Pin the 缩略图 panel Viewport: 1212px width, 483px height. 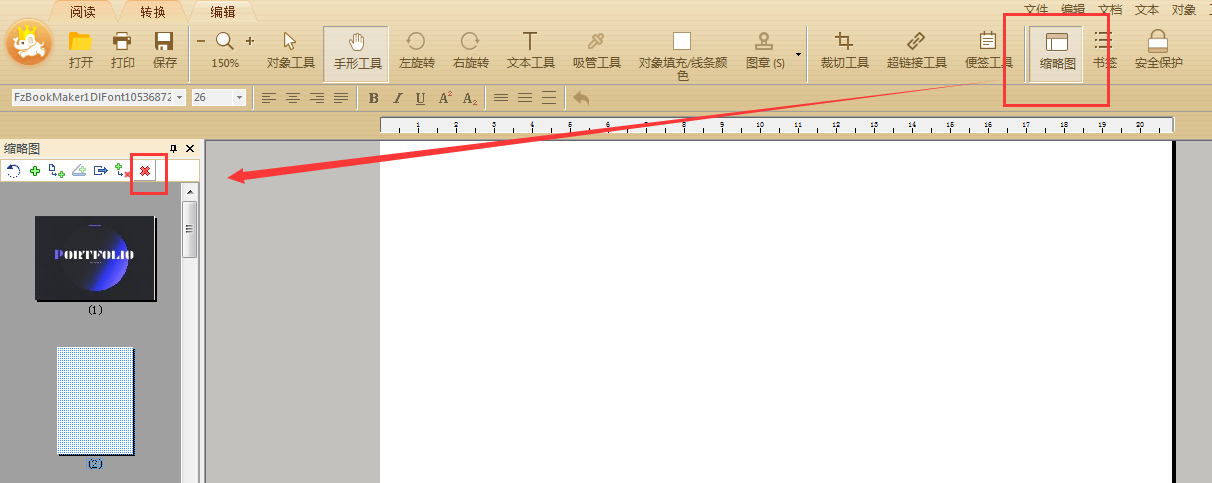click(x=173, y=148)
